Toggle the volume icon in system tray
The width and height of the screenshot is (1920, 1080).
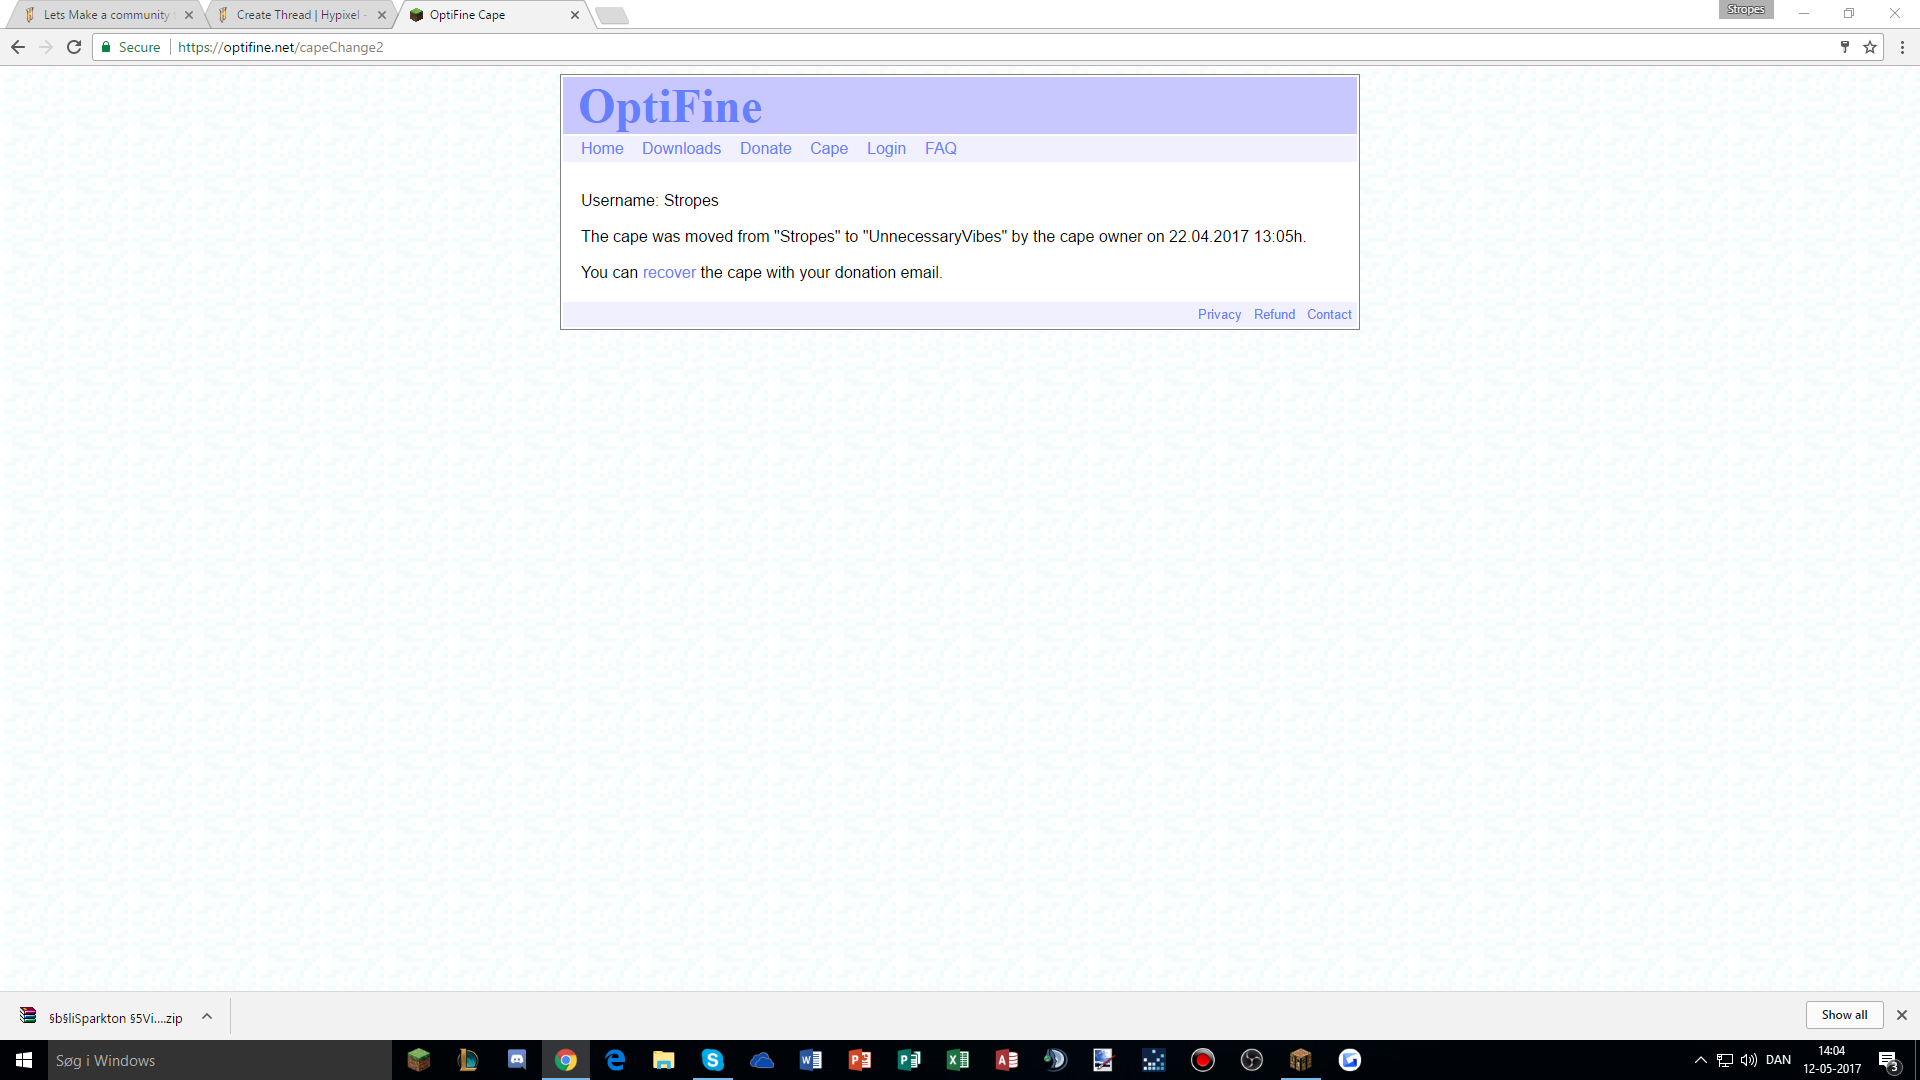click(1748, 1060)
